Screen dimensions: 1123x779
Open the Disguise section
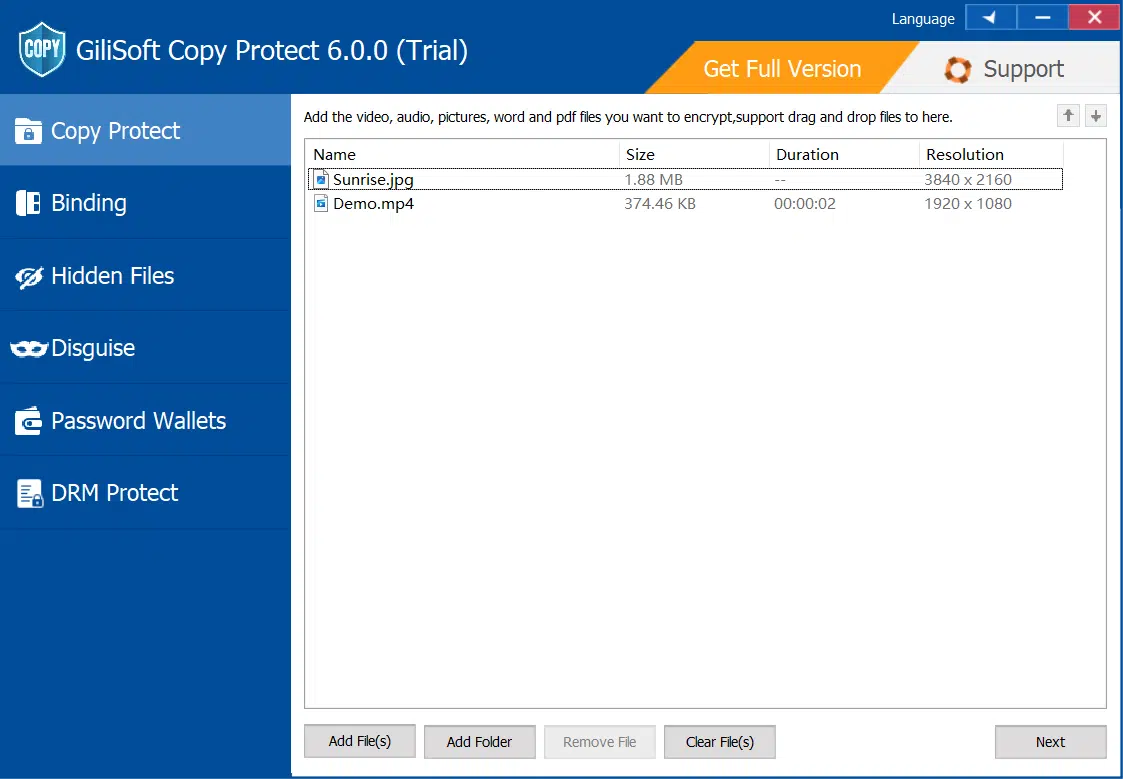tap(145, 348)
